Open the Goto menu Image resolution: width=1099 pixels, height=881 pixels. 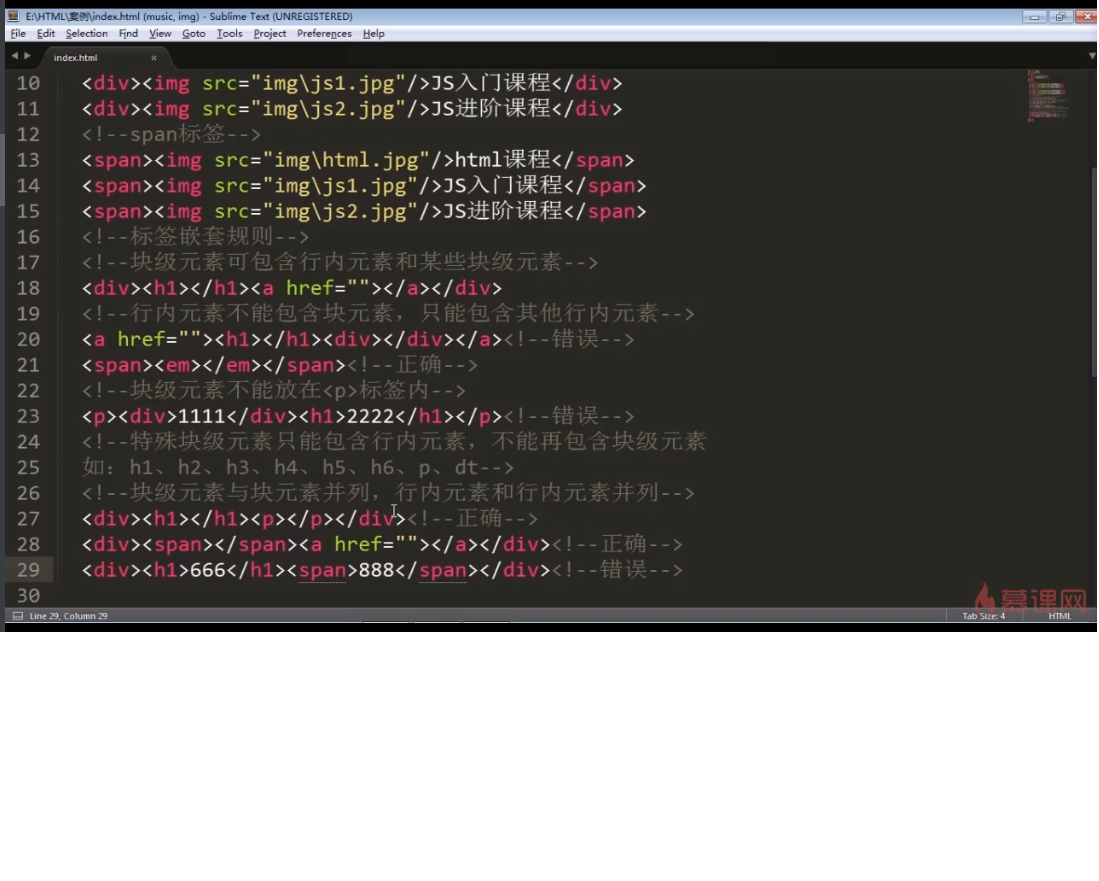coord(193,34)
